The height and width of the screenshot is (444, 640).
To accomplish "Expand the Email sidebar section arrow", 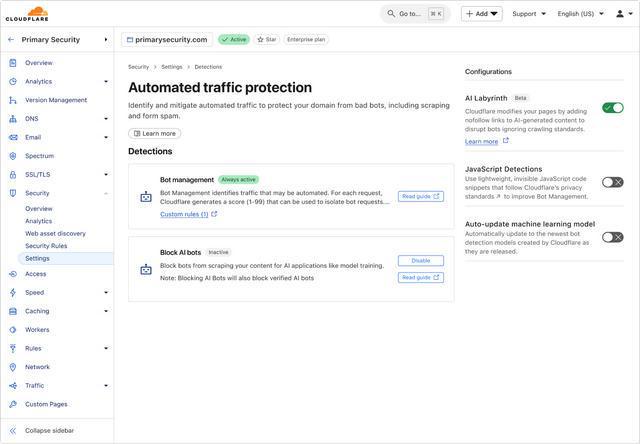I will pyautogui.click(x=106, y=137).
